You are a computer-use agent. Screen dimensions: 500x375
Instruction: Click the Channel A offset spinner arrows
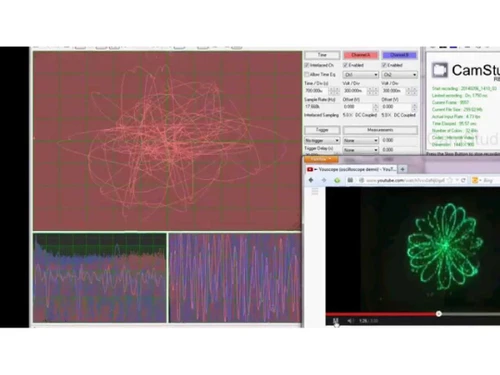click(376, 107)
